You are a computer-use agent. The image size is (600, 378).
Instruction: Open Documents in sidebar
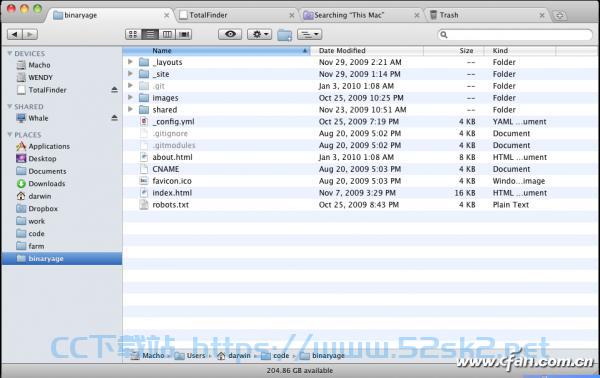(x=62, y=171)
